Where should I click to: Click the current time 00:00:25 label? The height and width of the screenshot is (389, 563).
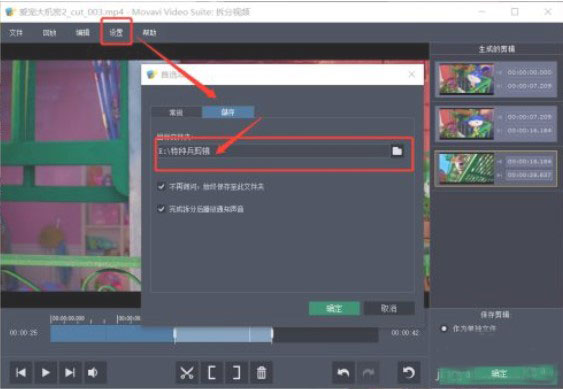[x=23, y=333]
